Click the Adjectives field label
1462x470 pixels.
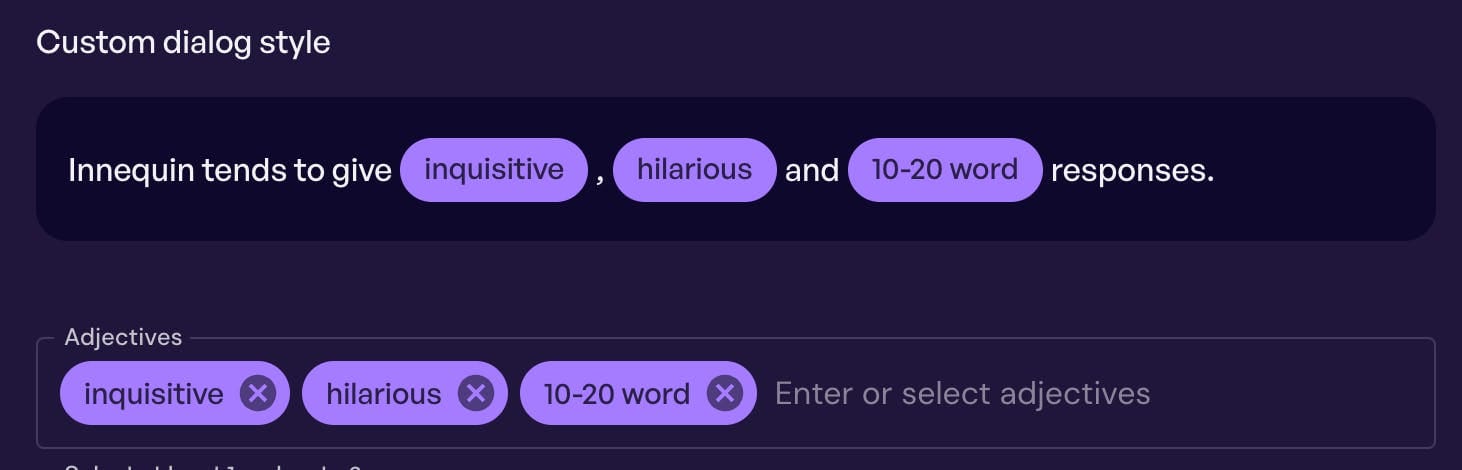[123, 338]
